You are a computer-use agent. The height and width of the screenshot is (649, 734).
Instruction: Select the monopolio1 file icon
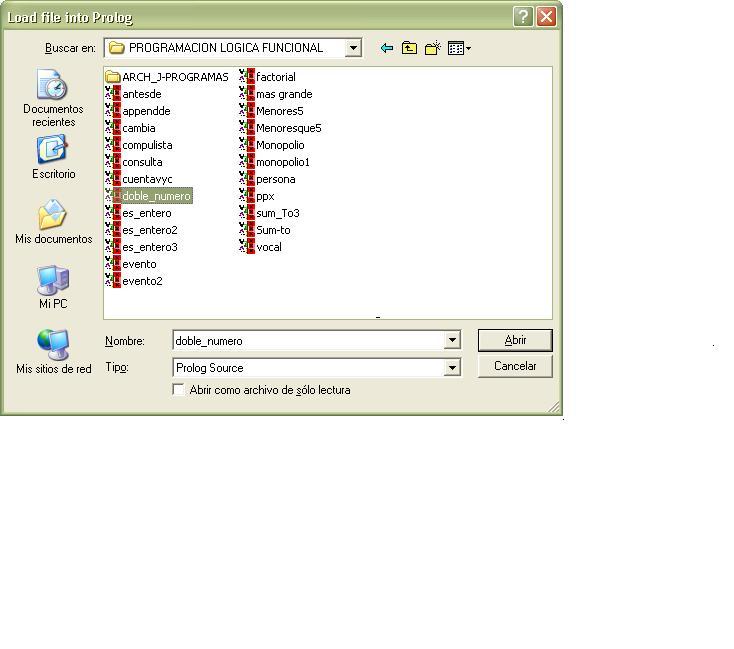247,162
